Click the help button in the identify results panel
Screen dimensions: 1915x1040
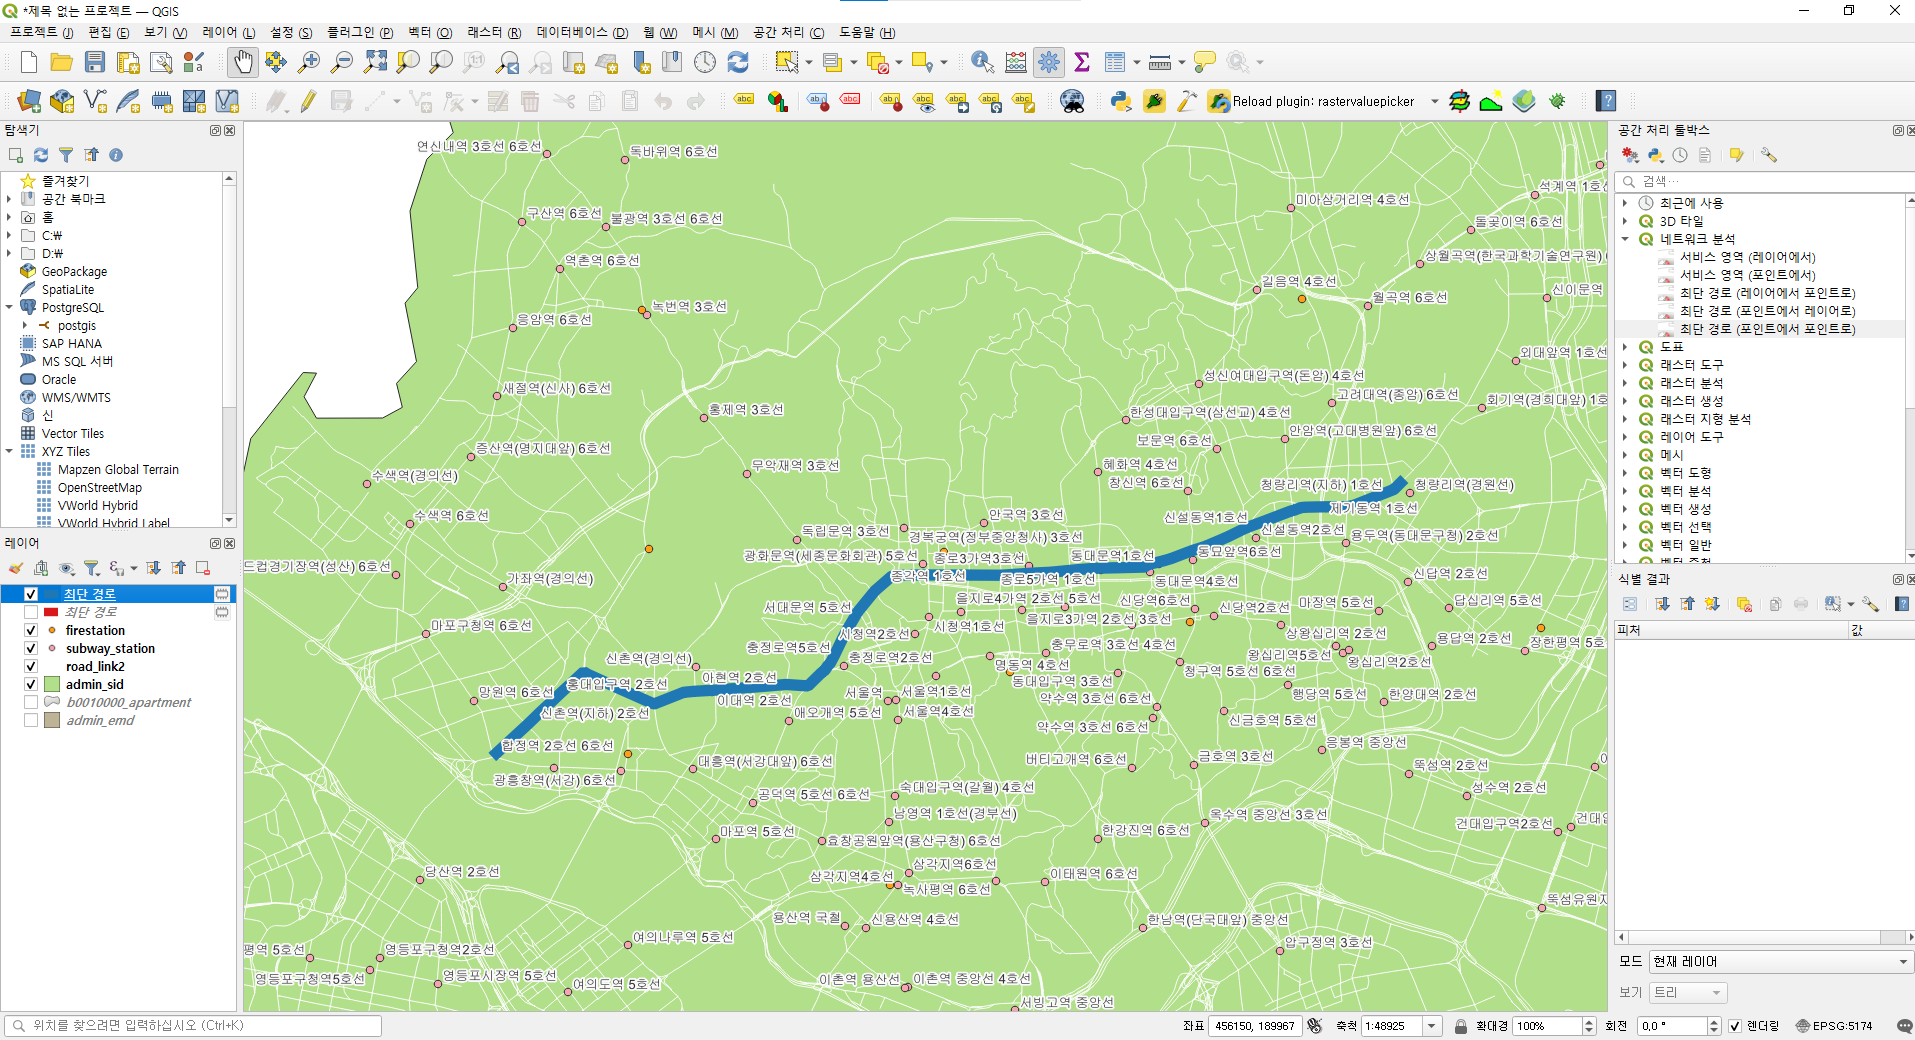click(1903, 604)
